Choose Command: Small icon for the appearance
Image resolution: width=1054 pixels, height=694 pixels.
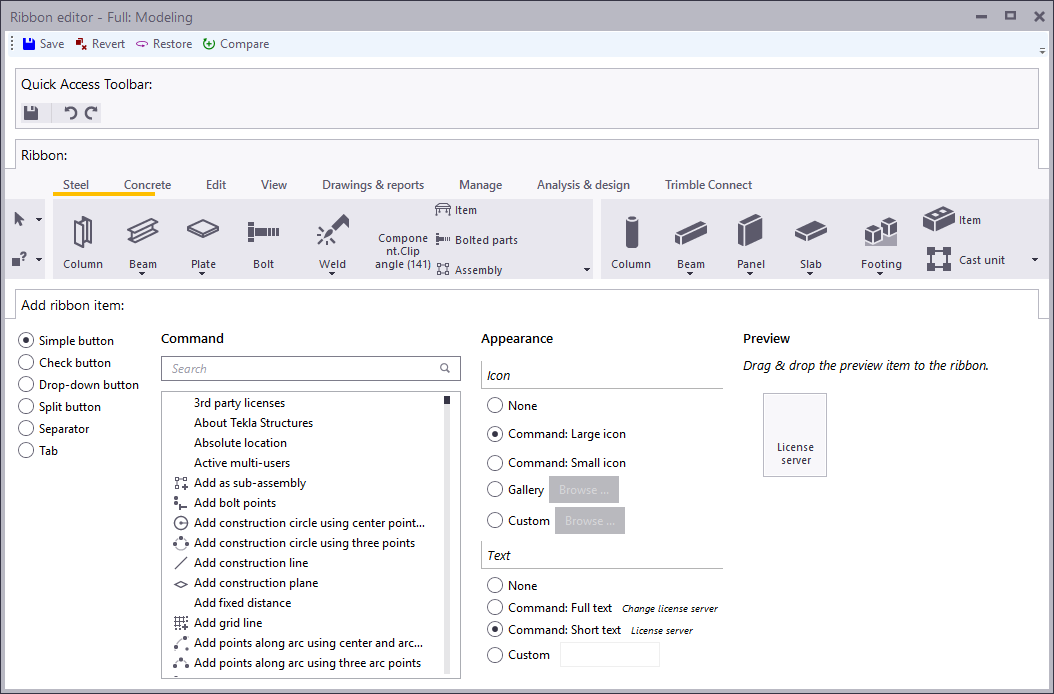pyautogui.click(x=495, y=462)
